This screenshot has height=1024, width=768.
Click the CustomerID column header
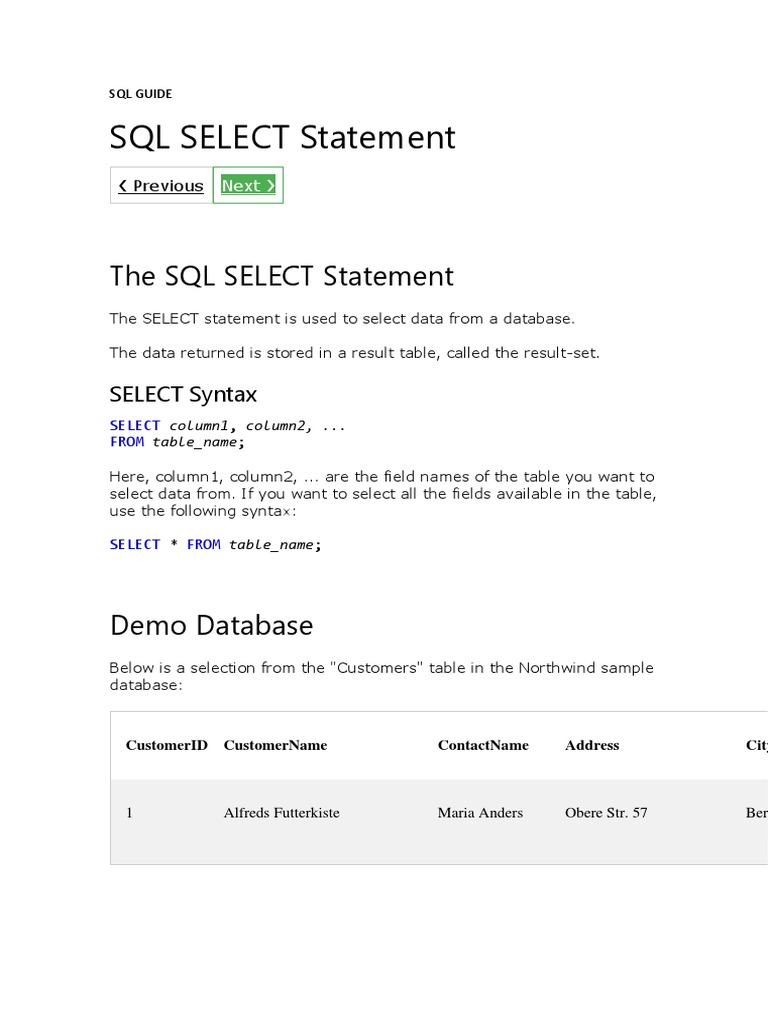(x=166, y=745)
